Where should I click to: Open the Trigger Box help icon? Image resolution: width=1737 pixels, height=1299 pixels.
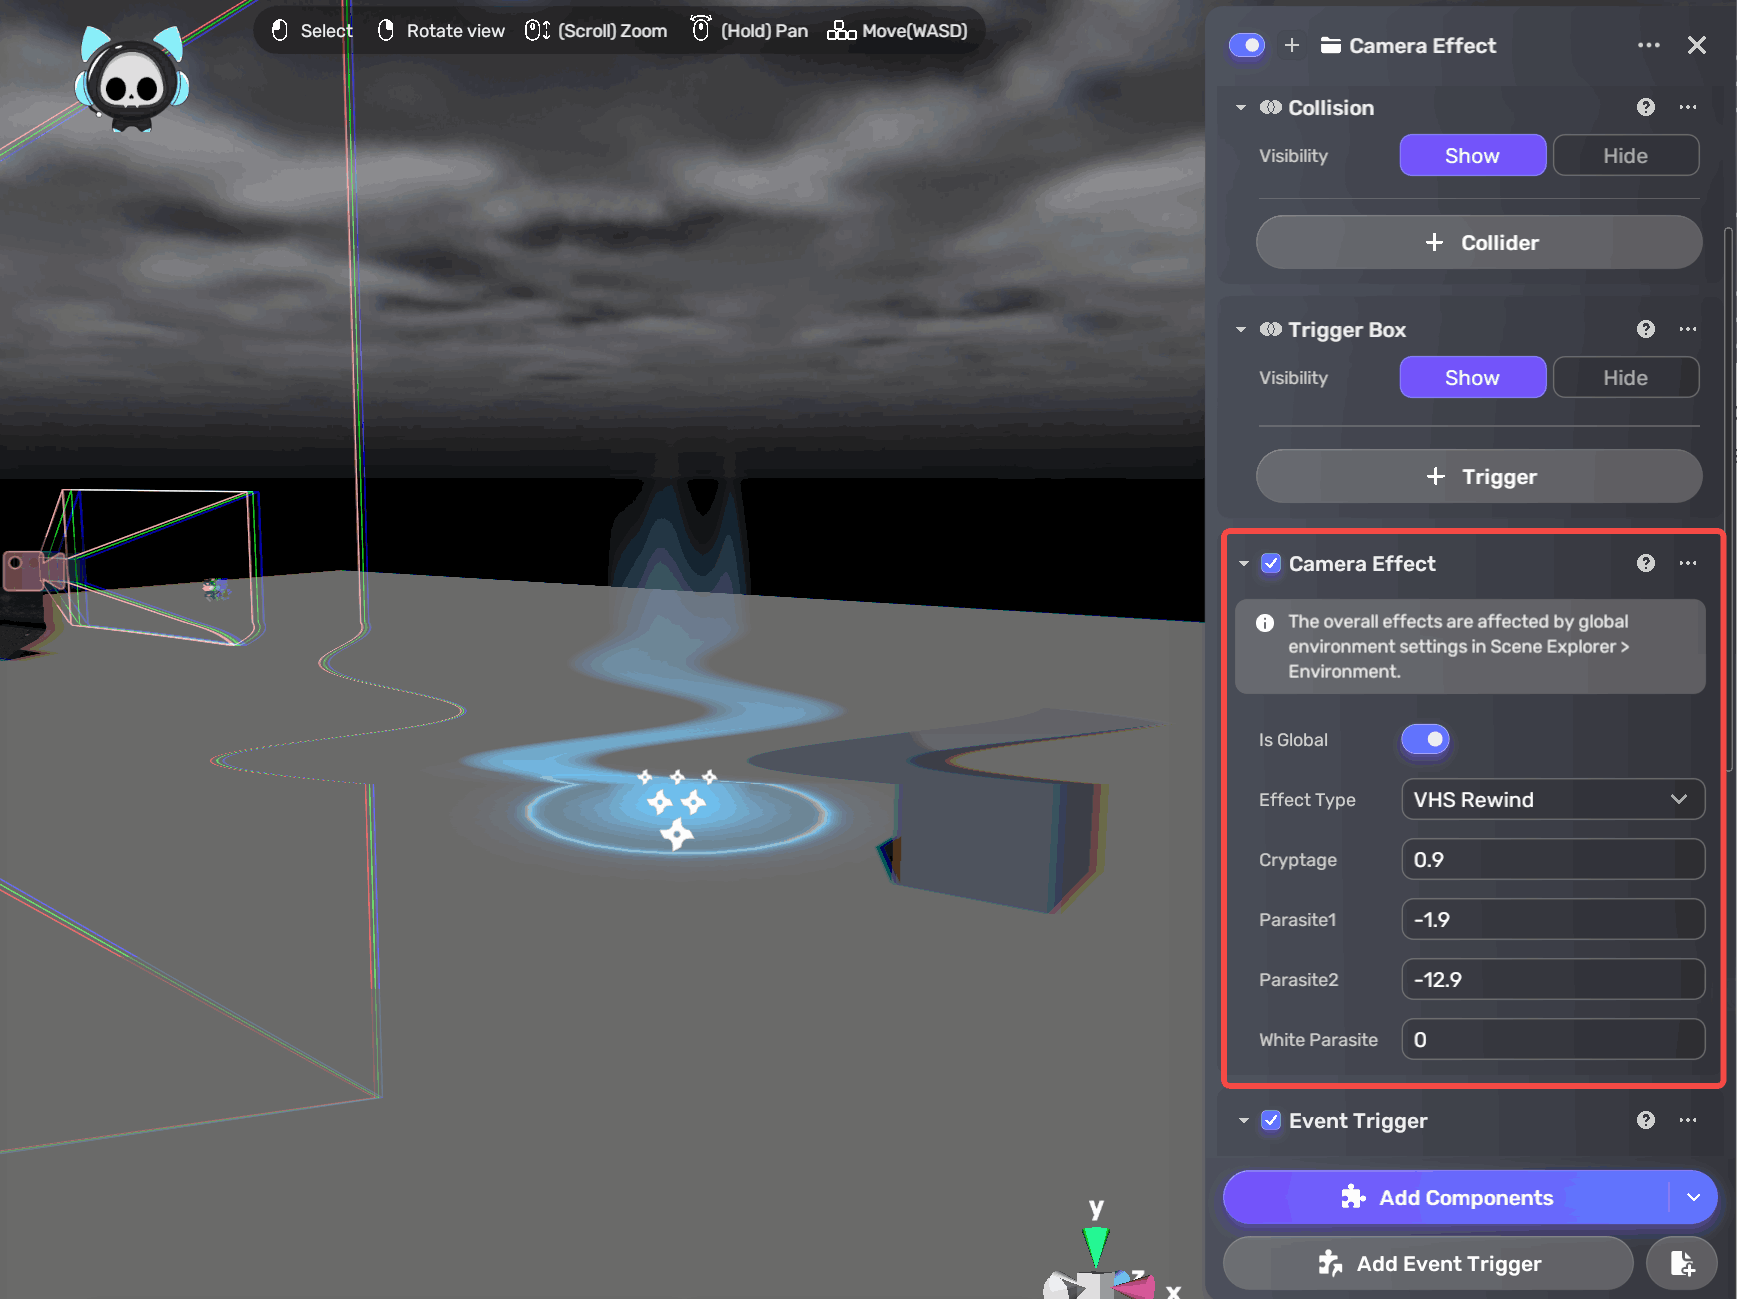point(1645,329)
